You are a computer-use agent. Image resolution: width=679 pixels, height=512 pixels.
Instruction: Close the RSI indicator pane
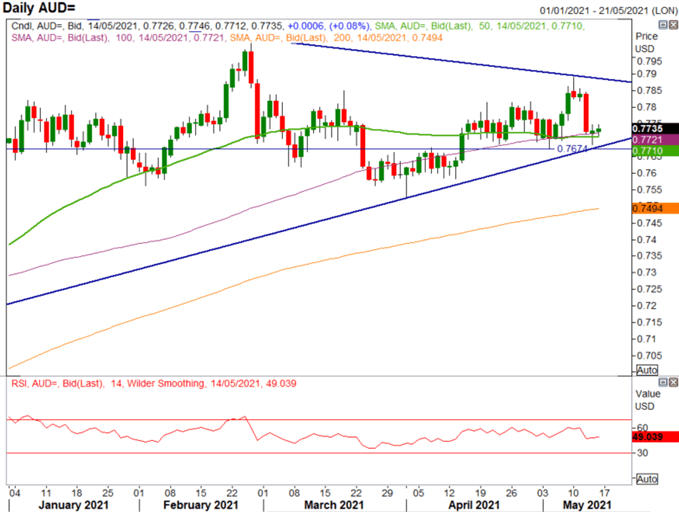tap(673, 382)
